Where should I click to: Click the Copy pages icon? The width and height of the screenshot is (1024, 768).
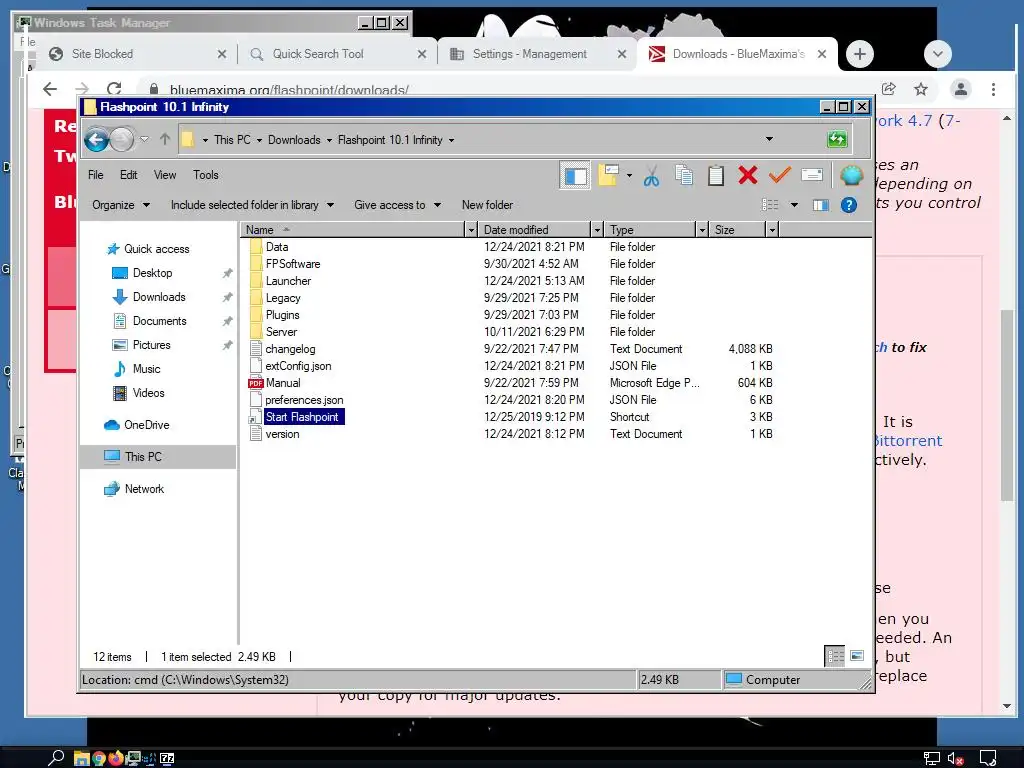tap(684, 176)
